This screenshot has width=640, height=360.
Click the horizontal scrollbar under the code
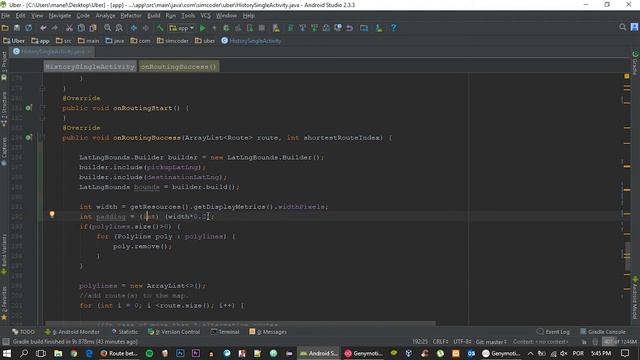point(240,323)
